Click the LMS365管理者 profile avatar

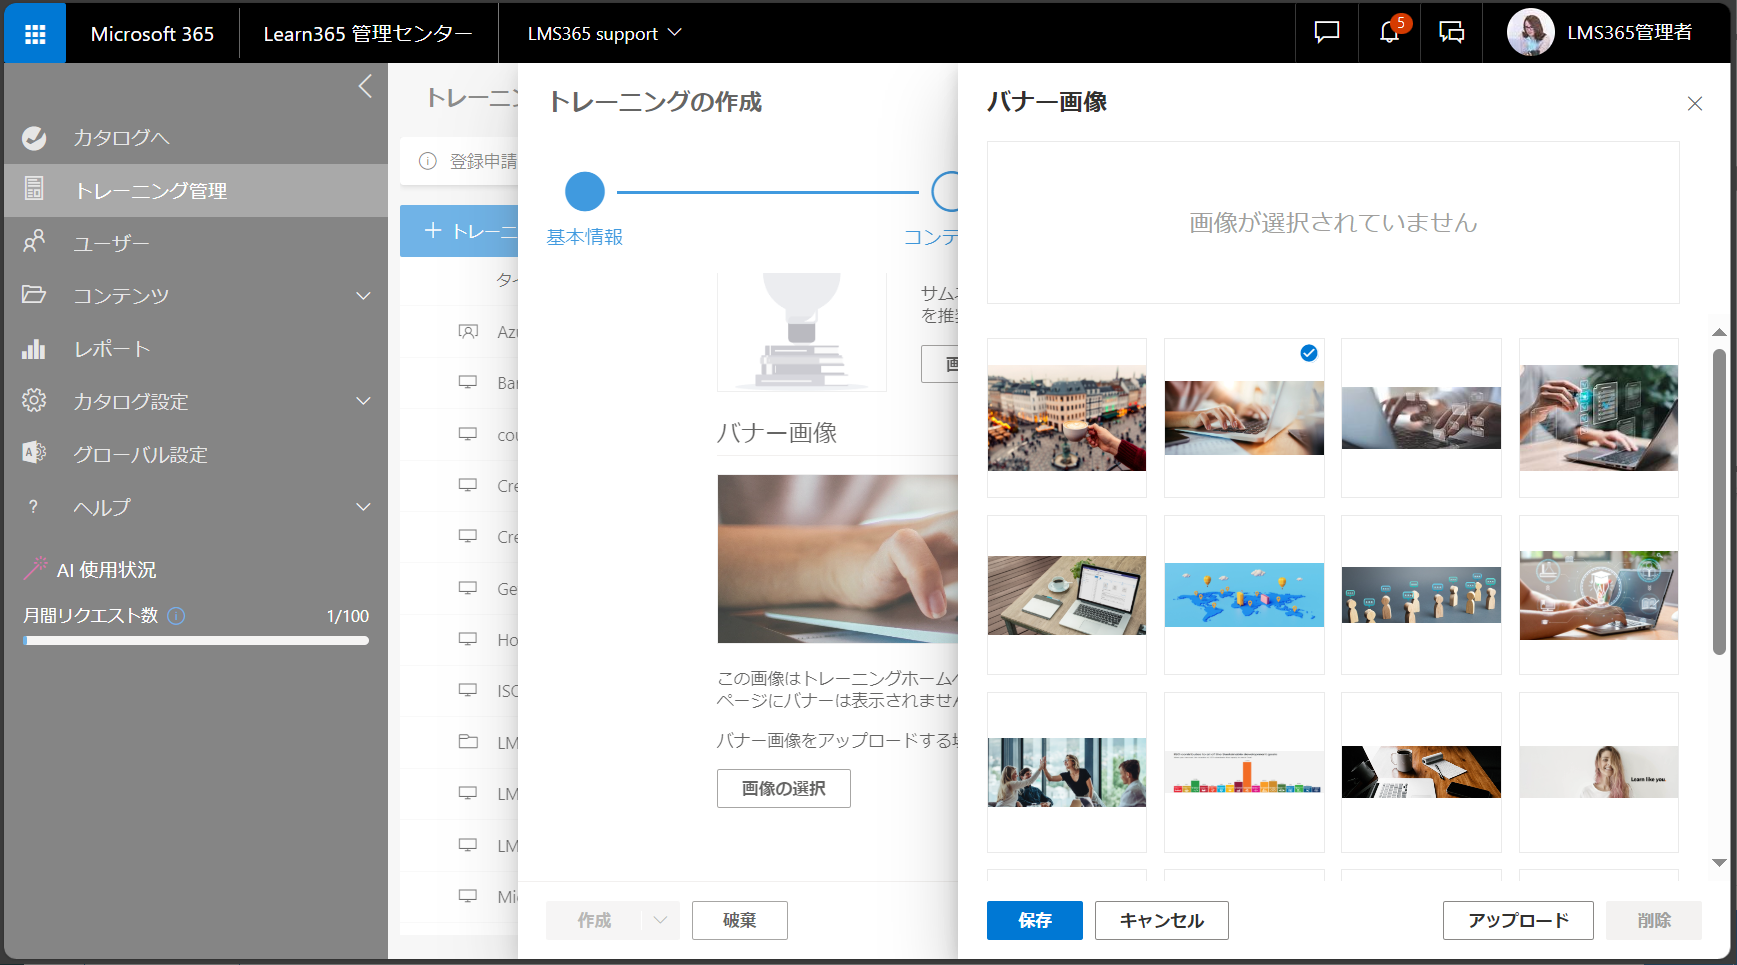coord(1530,33)
